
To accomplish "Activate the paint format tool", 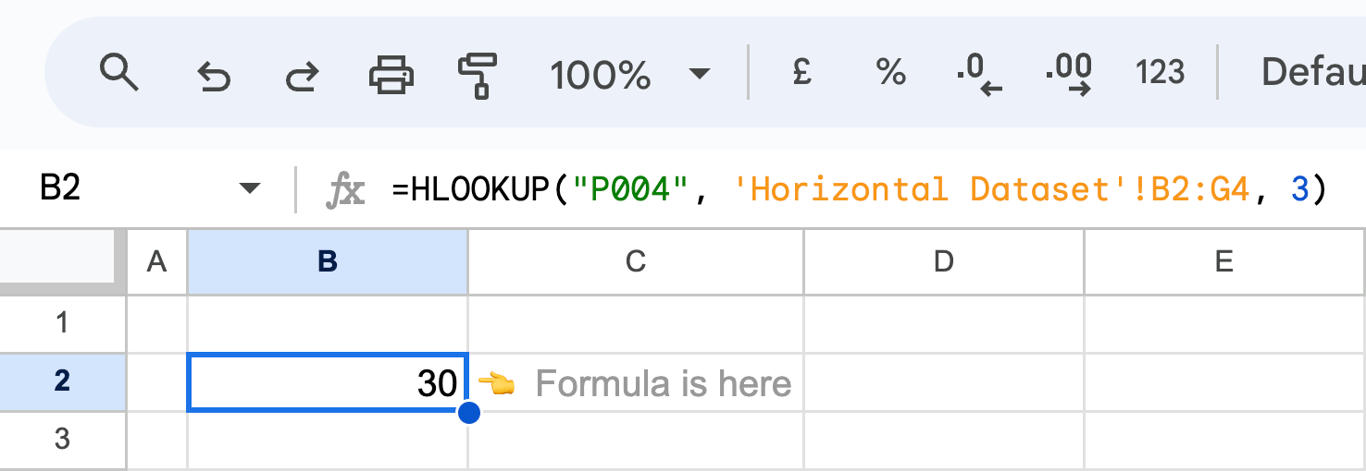I will (x=477, y=75).
